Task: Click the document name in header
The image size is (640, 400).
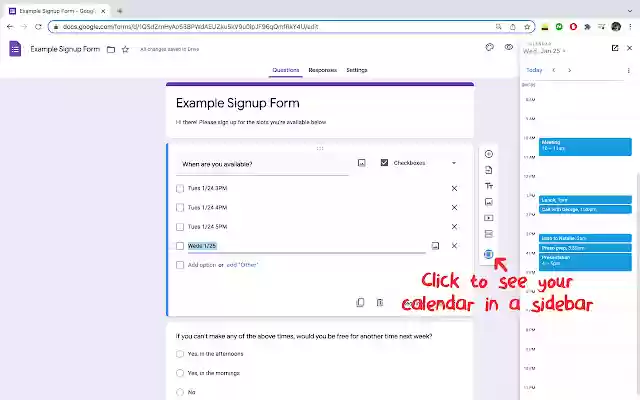Action: click(65, 49)
